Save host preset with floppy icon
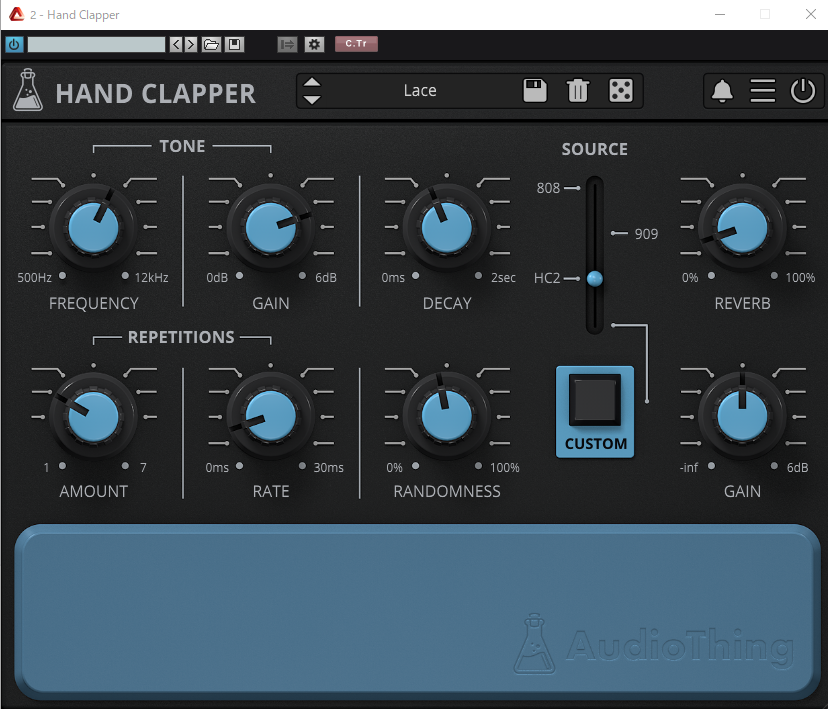Image resolution: width=828 pixels, height=709 pixels. pyautogui.click(x=234, y=44)
